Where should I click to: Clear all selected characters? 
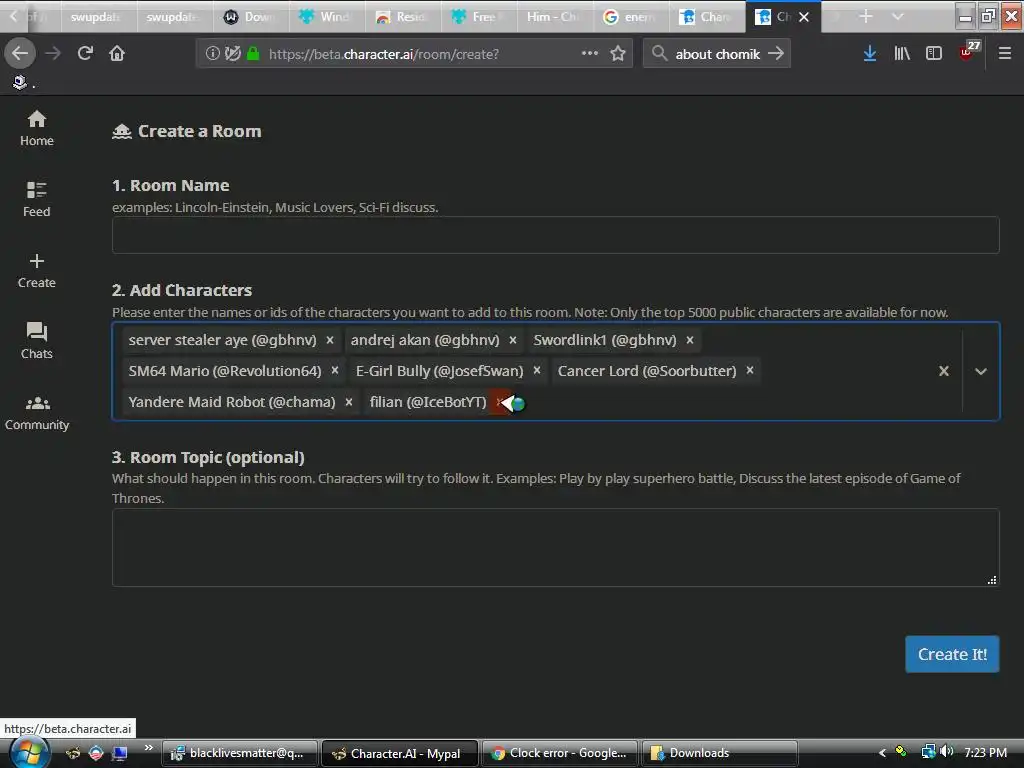click(x=944, y=371)
